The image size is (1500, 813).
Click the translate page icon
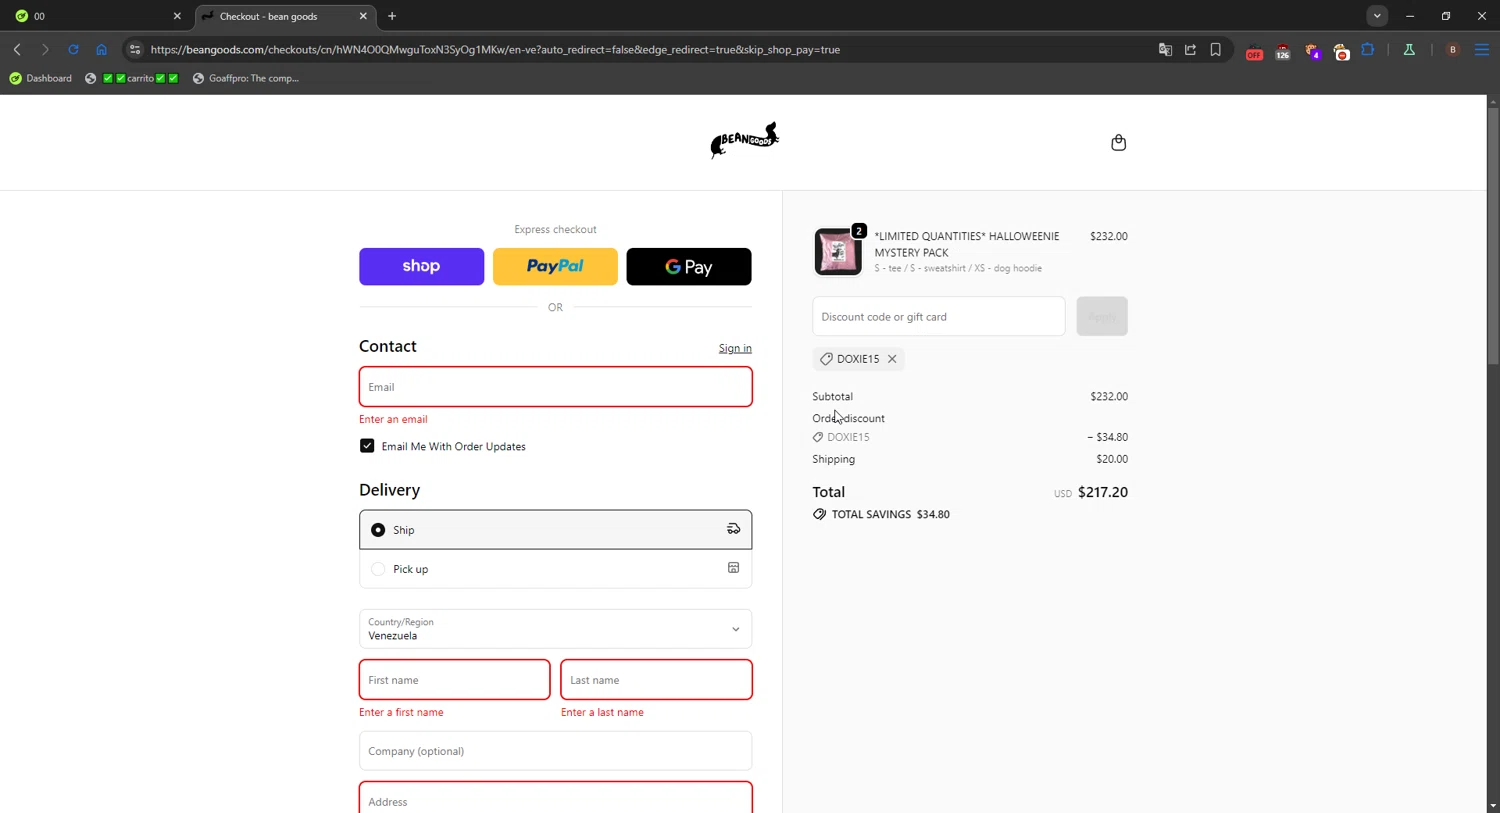(1165, 49)
